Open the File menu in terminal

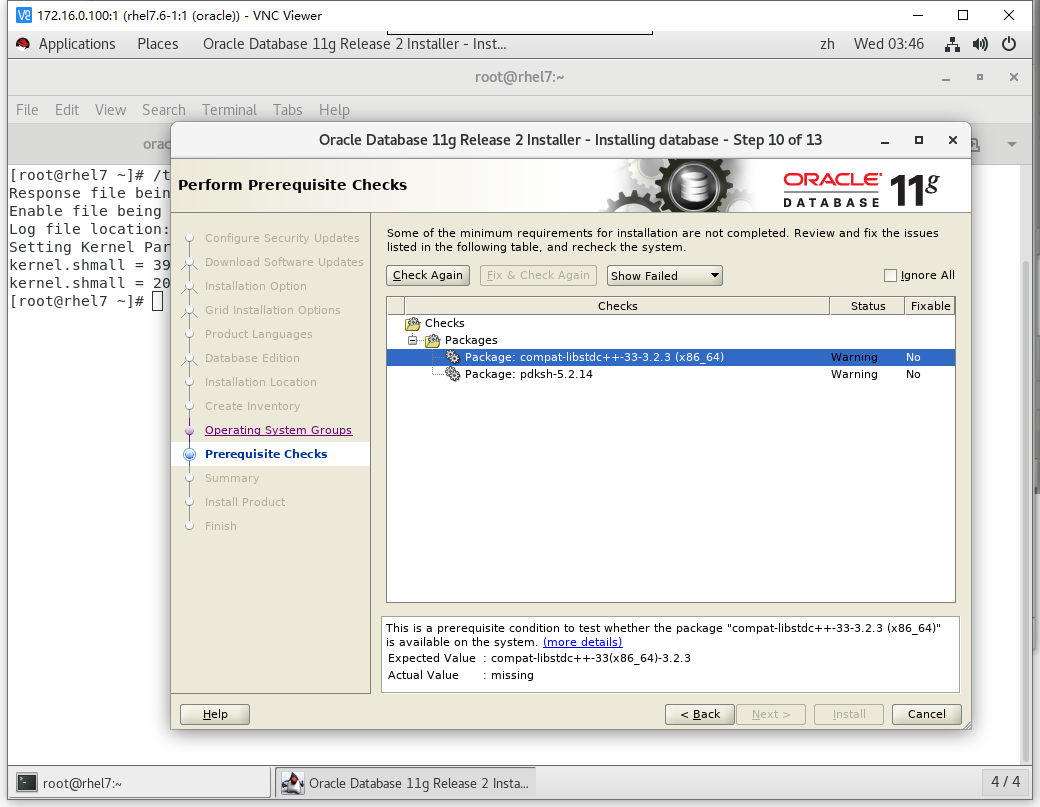coord(27,110)
